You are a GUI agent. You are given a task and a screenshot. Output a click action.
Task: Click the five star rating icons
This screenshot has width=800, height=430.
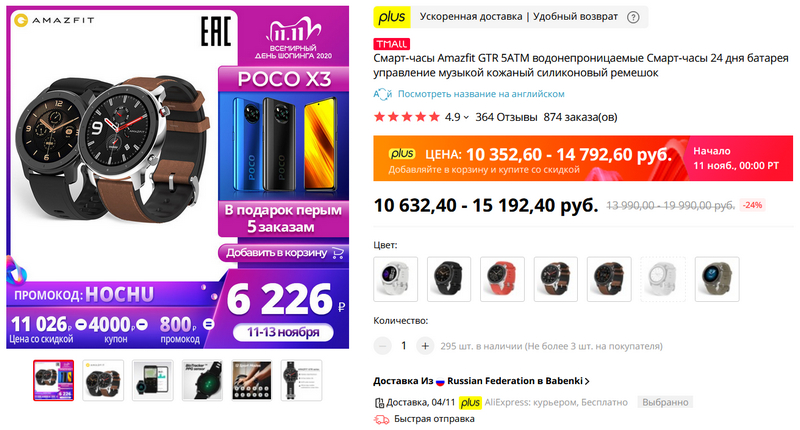click(407, 117)
